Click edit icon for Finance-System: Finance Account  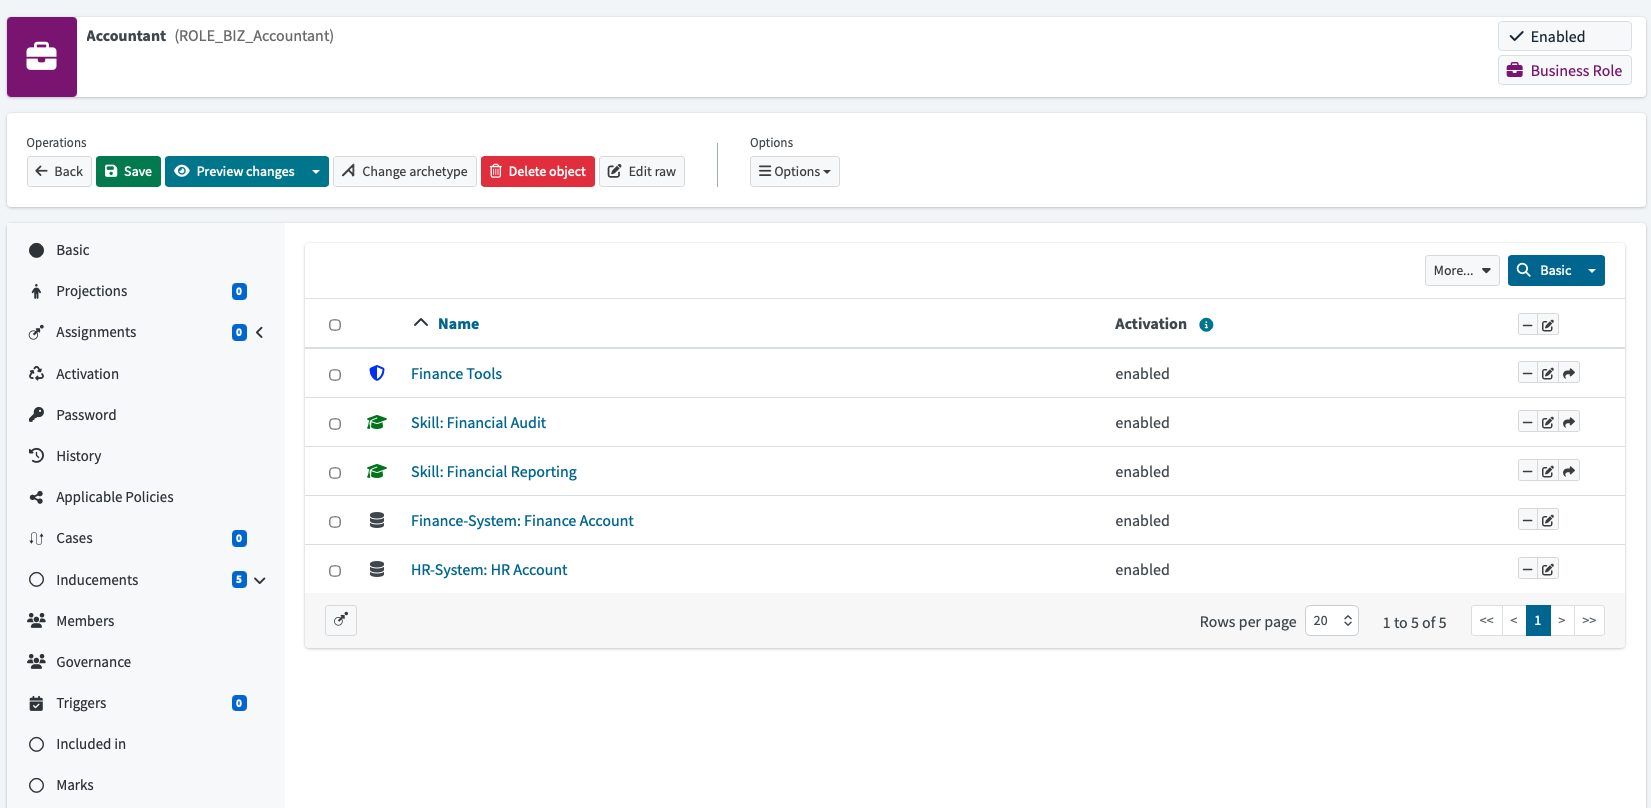(1548, 520)
